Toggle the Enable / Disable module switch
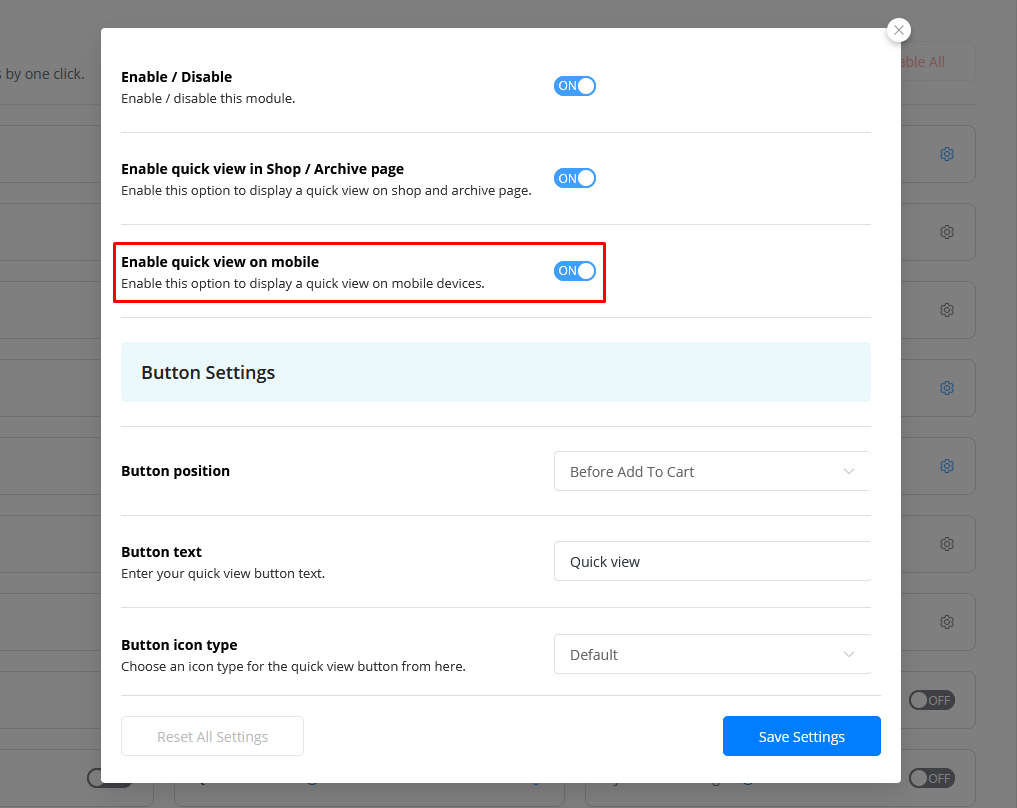 (575, 86)
